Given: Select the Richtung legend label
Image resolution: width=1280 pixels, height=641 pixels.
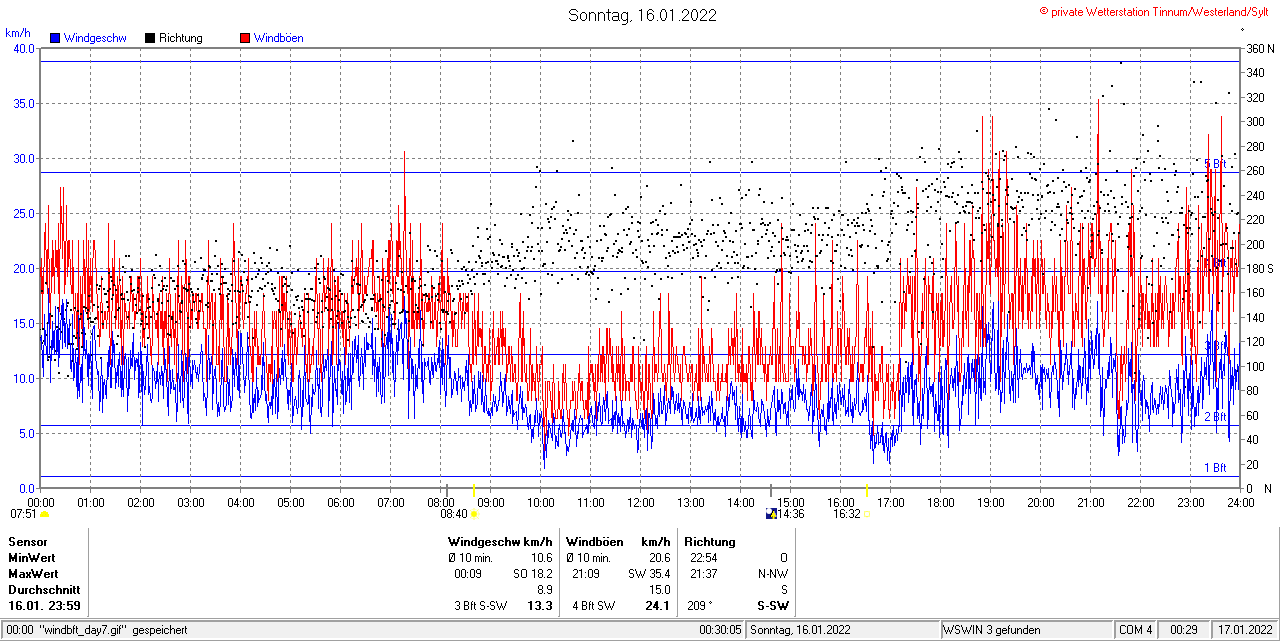Looking at the screenshot, I should click(x=181, y=38).
